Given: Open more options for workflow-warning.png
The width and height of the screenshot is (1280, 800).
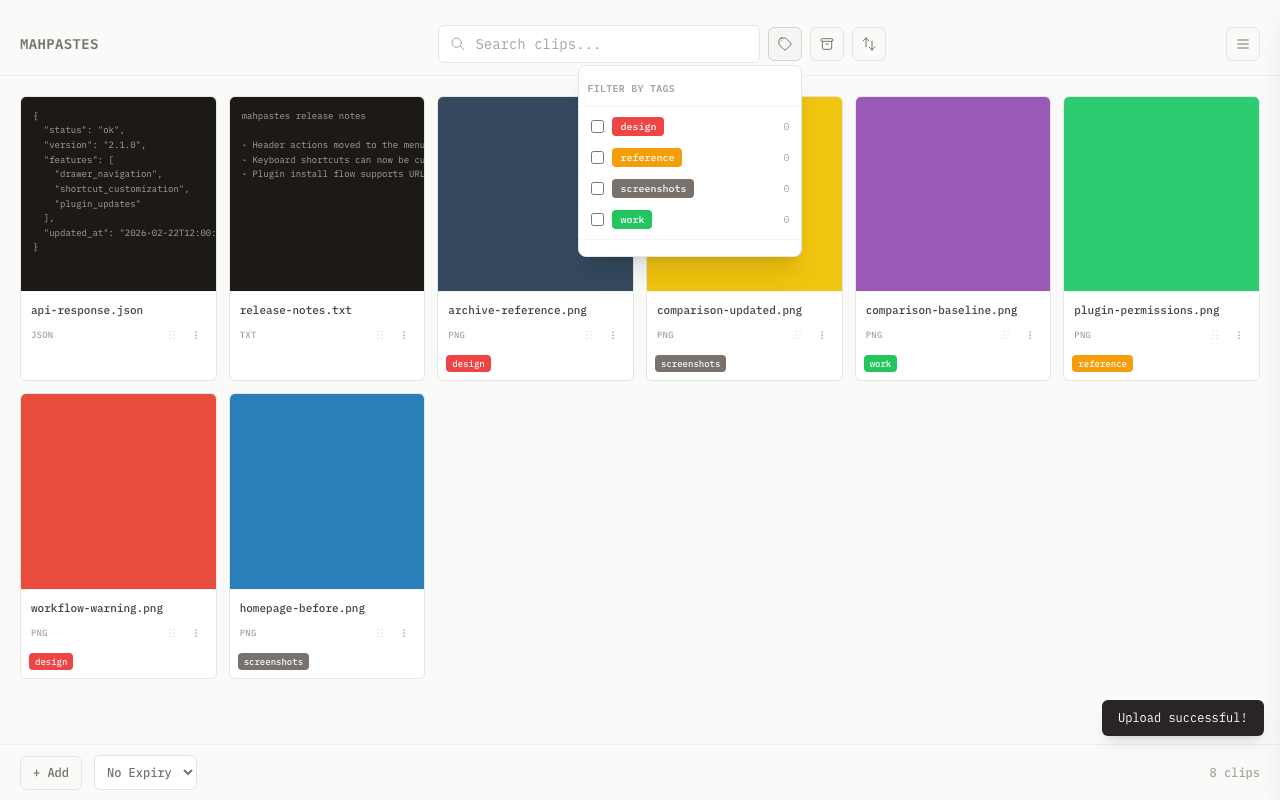Looking at the screenshot, I should point(196,633).
